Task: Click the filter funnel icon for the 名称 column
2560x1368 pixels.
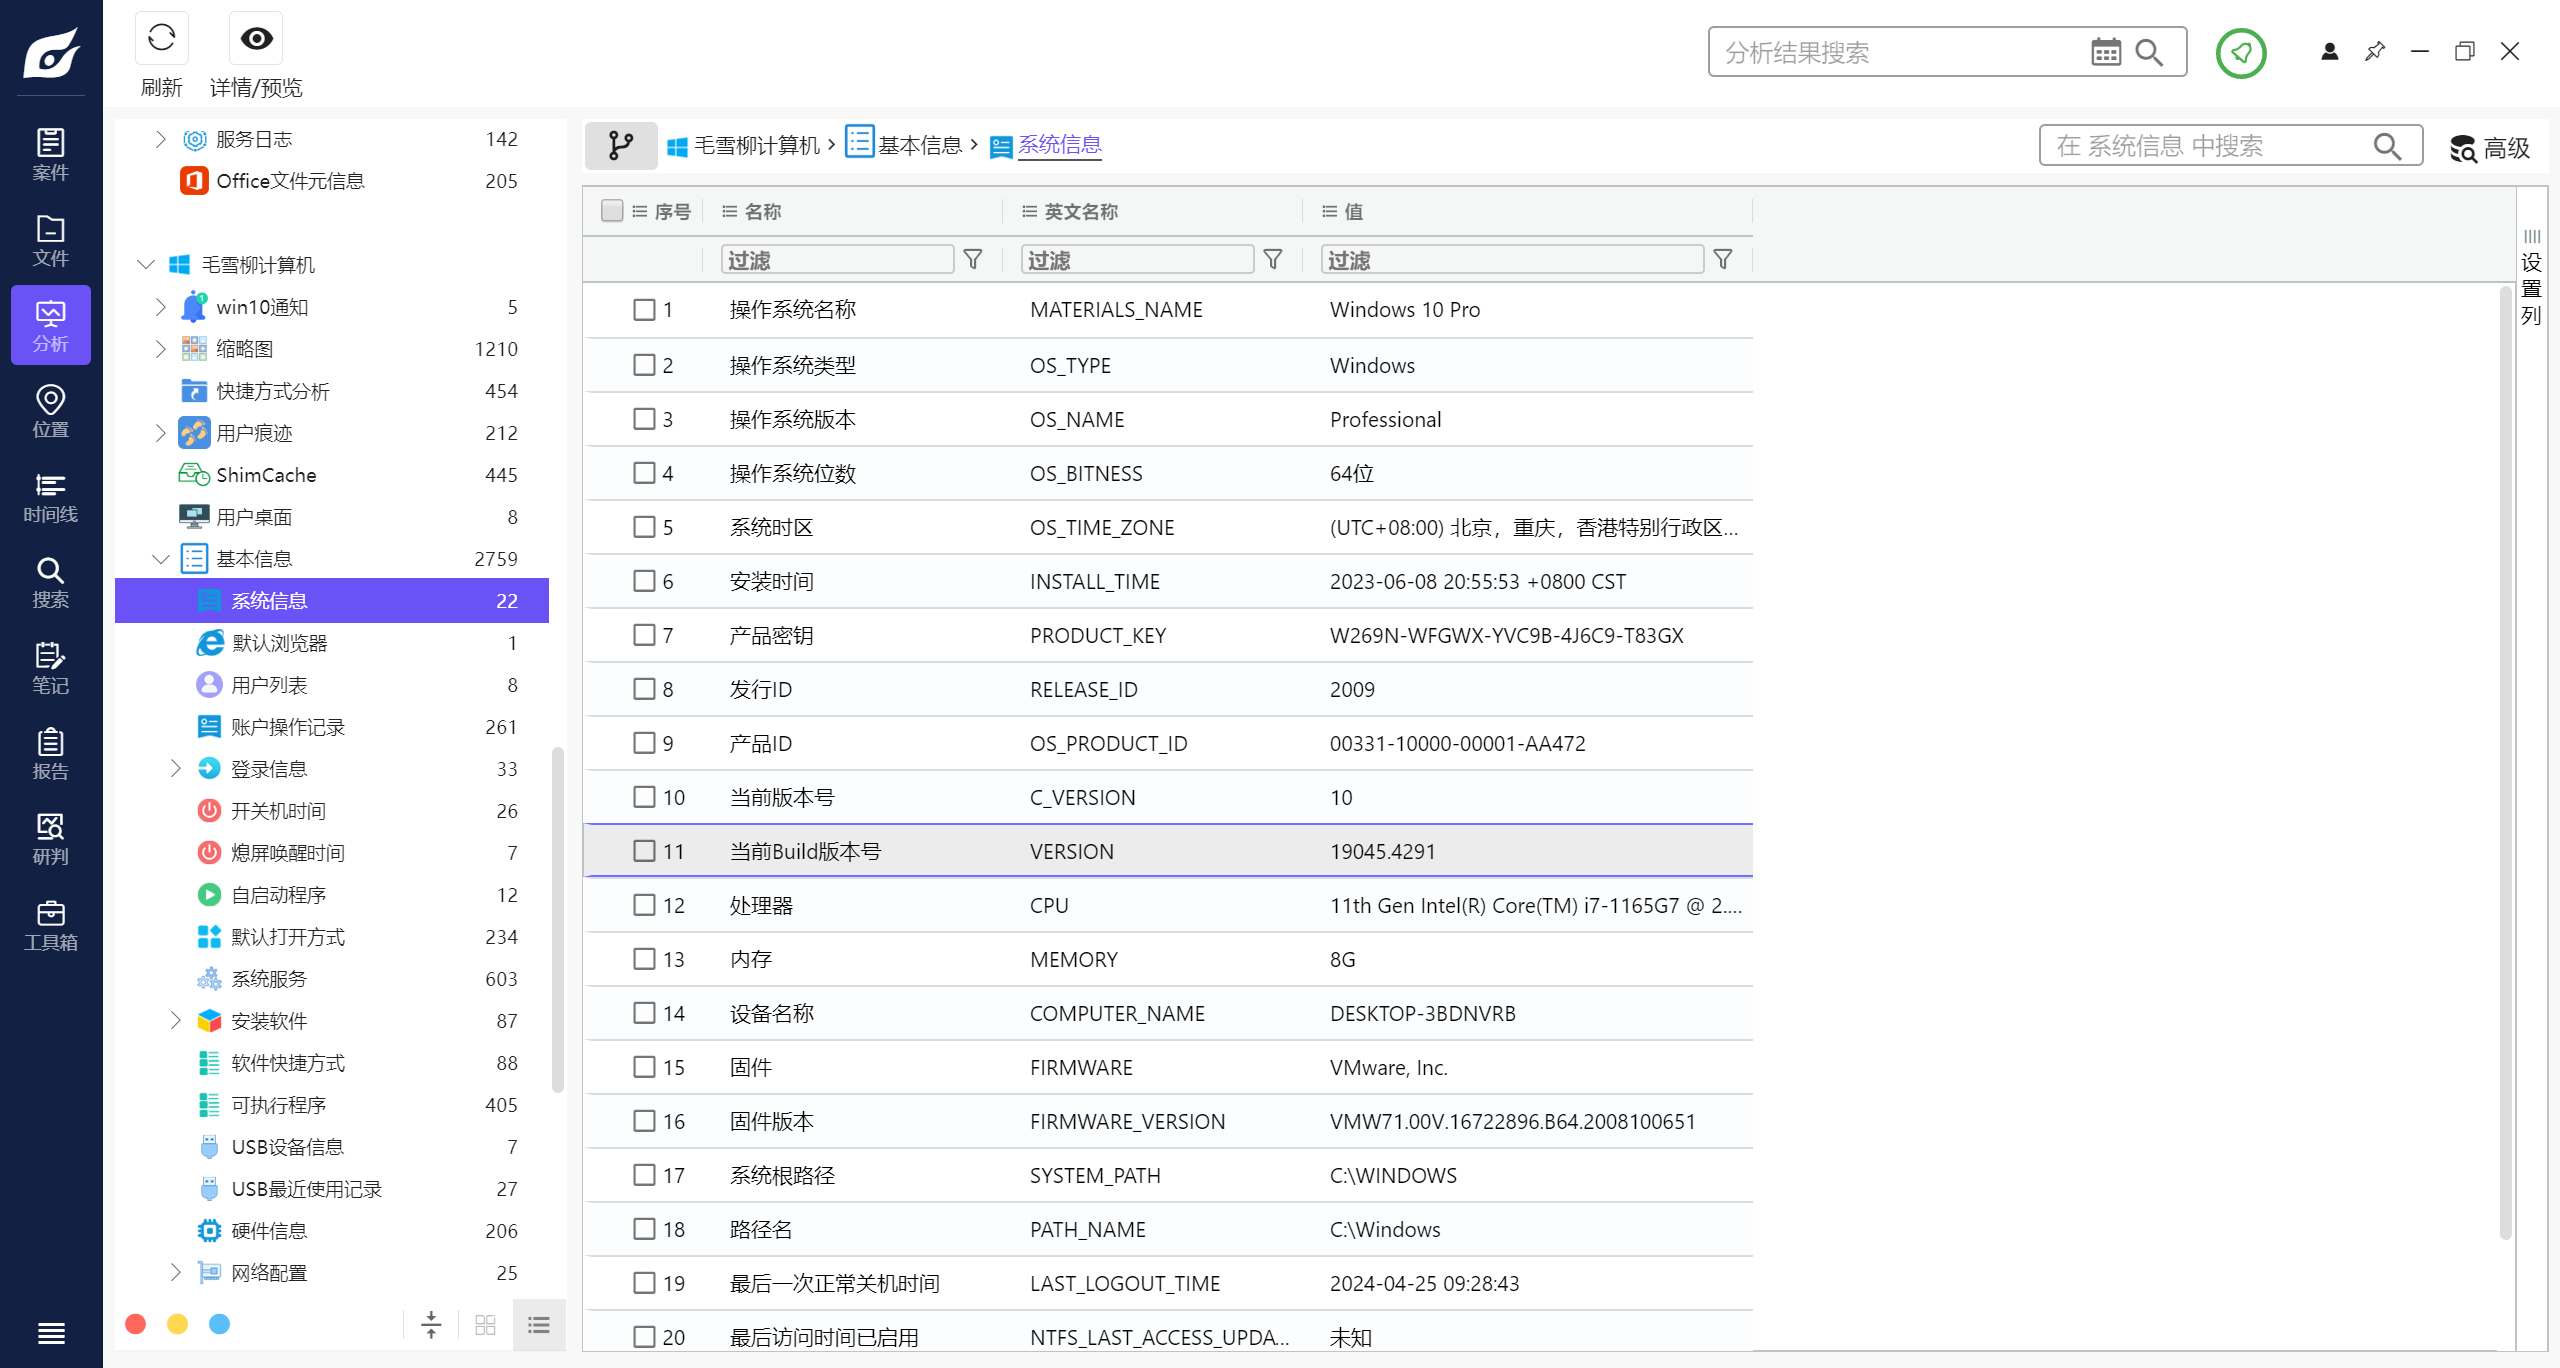Action: (x=972, y=260)
